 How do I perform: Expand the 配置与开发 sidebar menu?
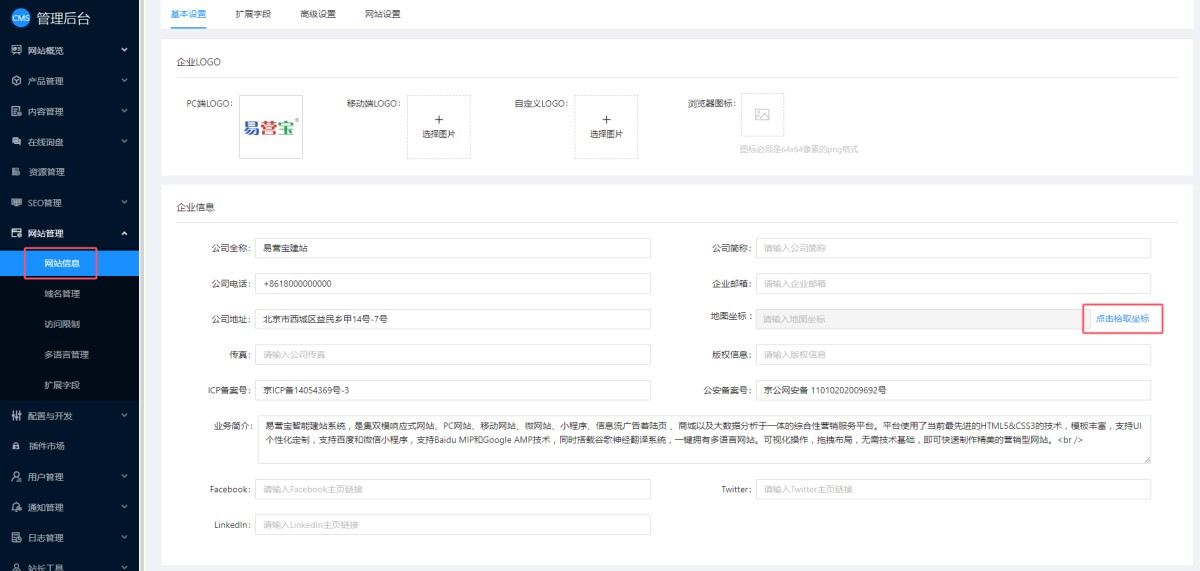point(68,416)
